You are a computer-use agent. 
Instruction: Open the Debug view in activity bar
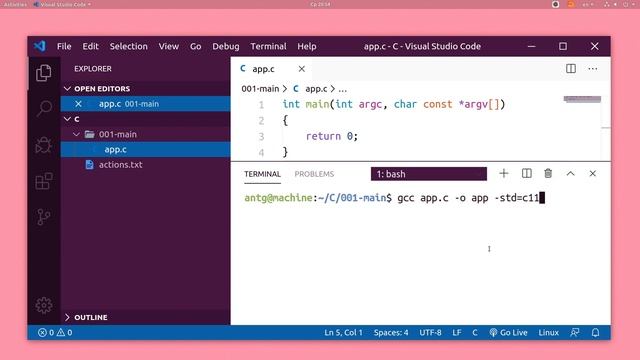(44, 144)
